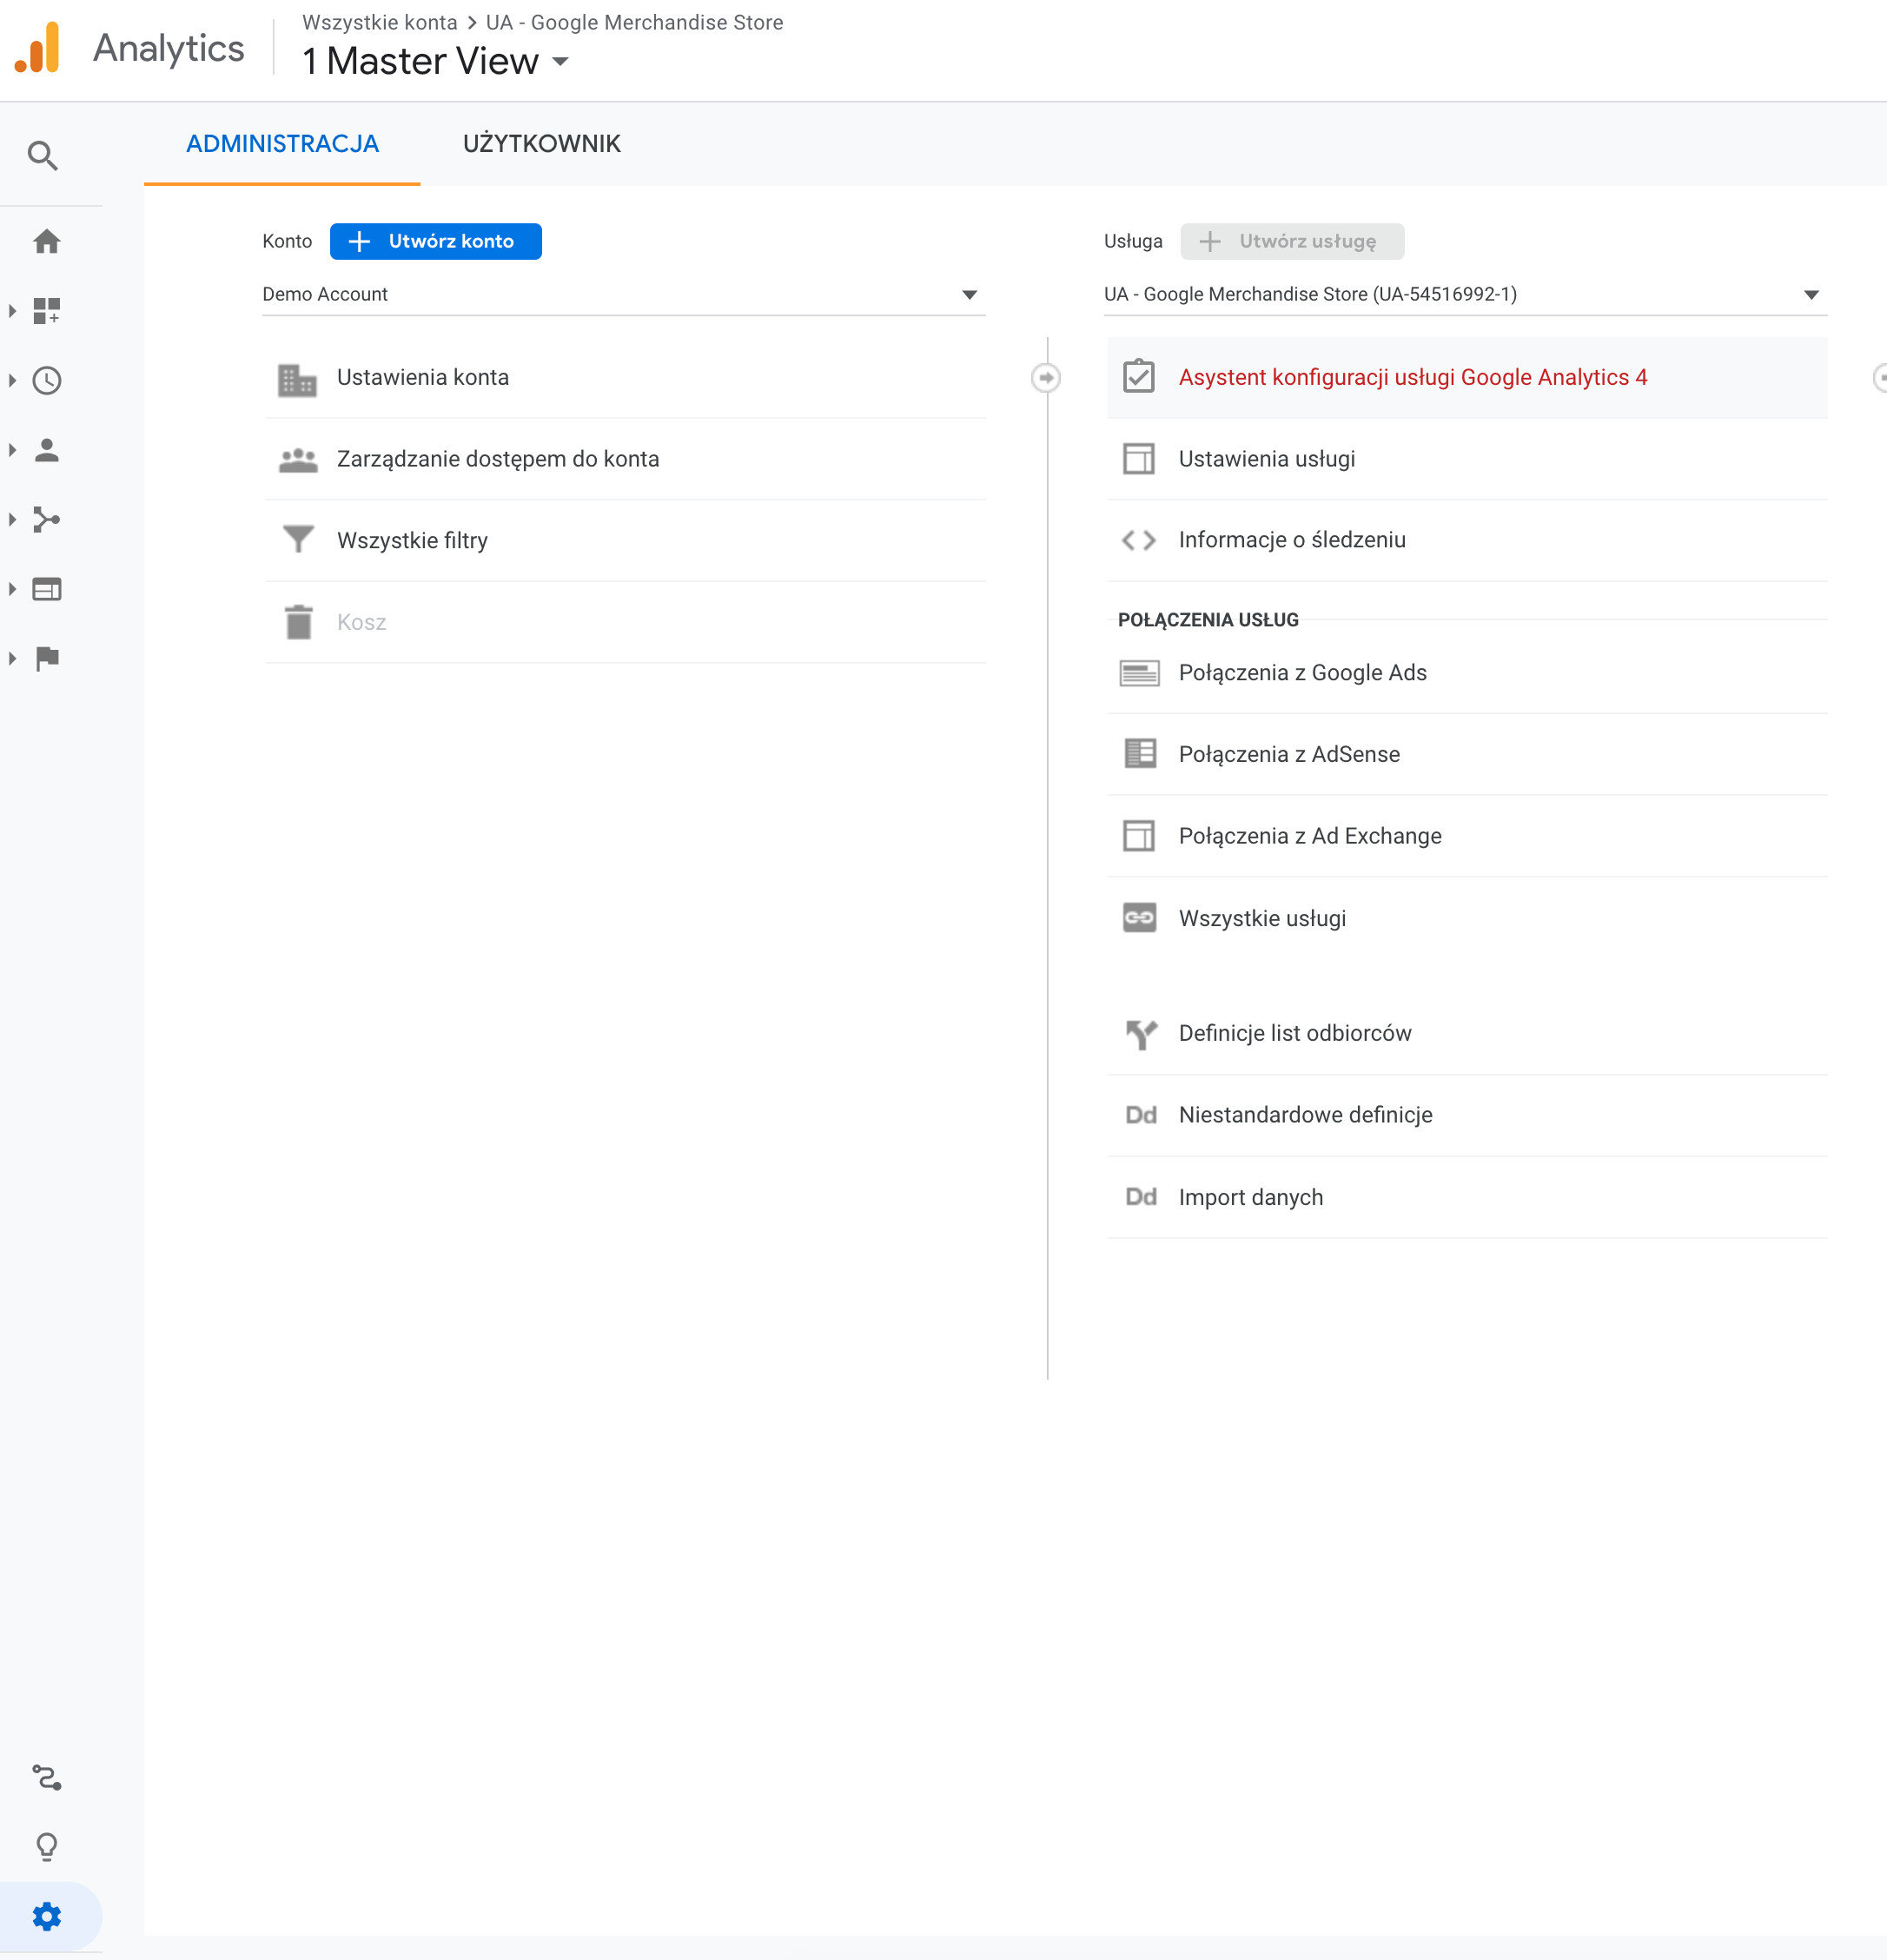Open the 1 Master View selector dropdown
The height and width of the screenshot is (1960, 1887).
(x=436, y=61)
